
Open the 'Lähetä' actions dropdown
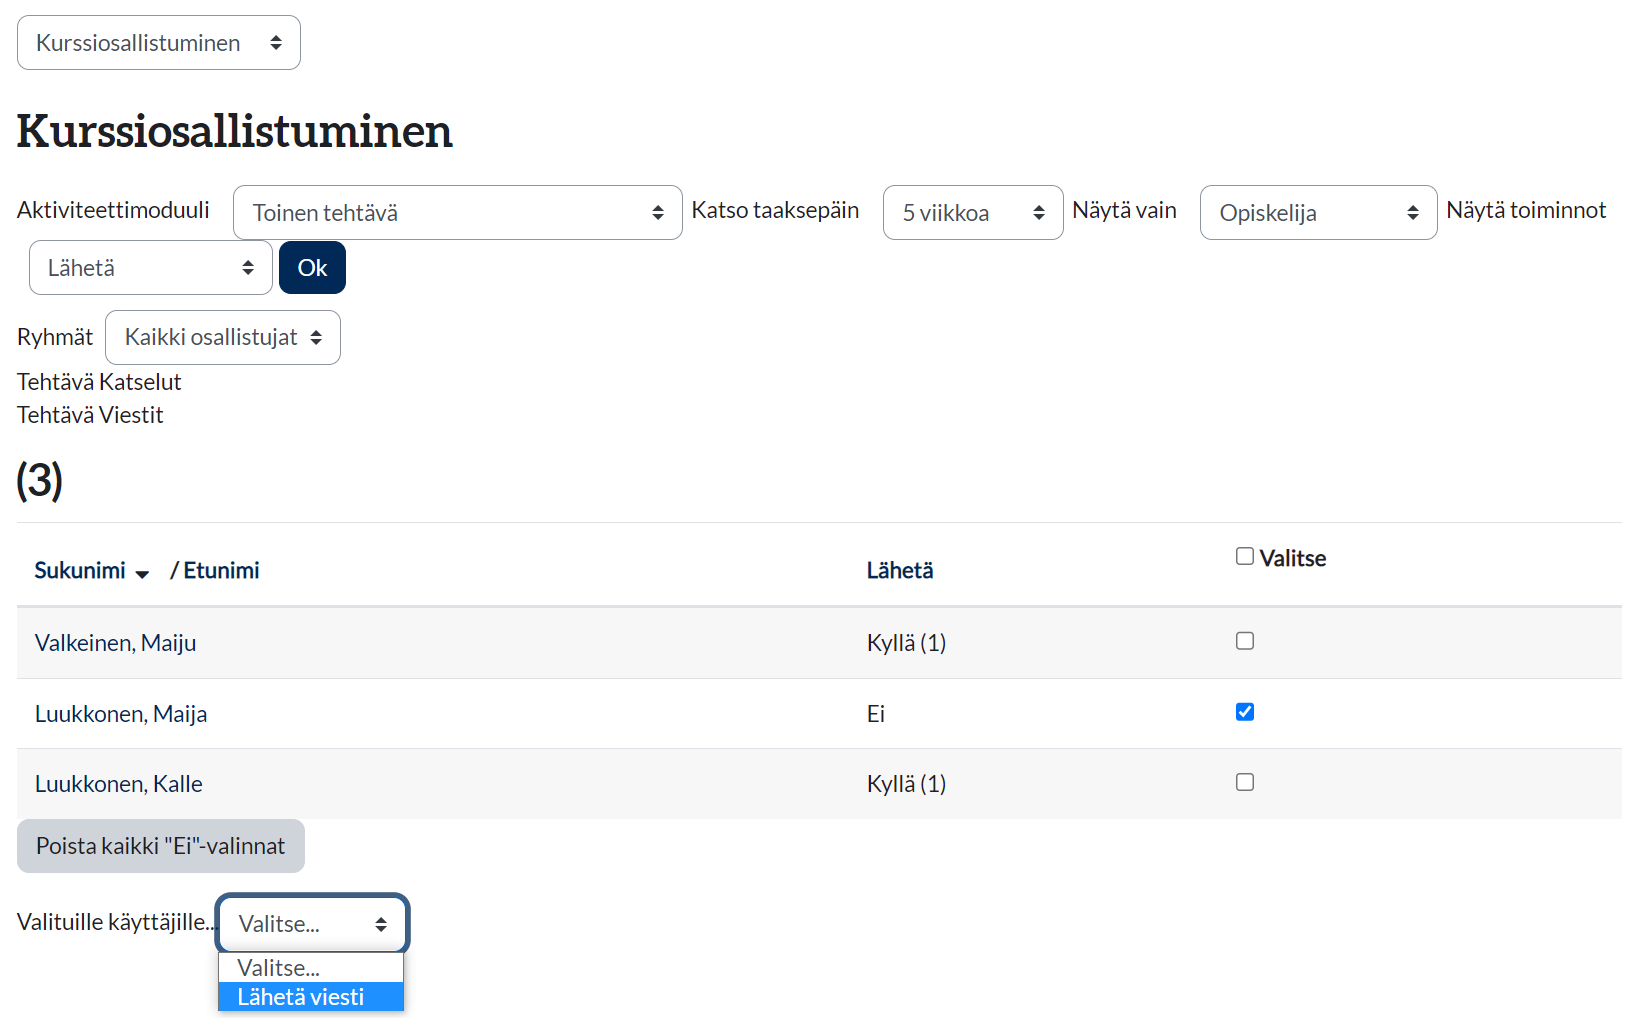150,268
